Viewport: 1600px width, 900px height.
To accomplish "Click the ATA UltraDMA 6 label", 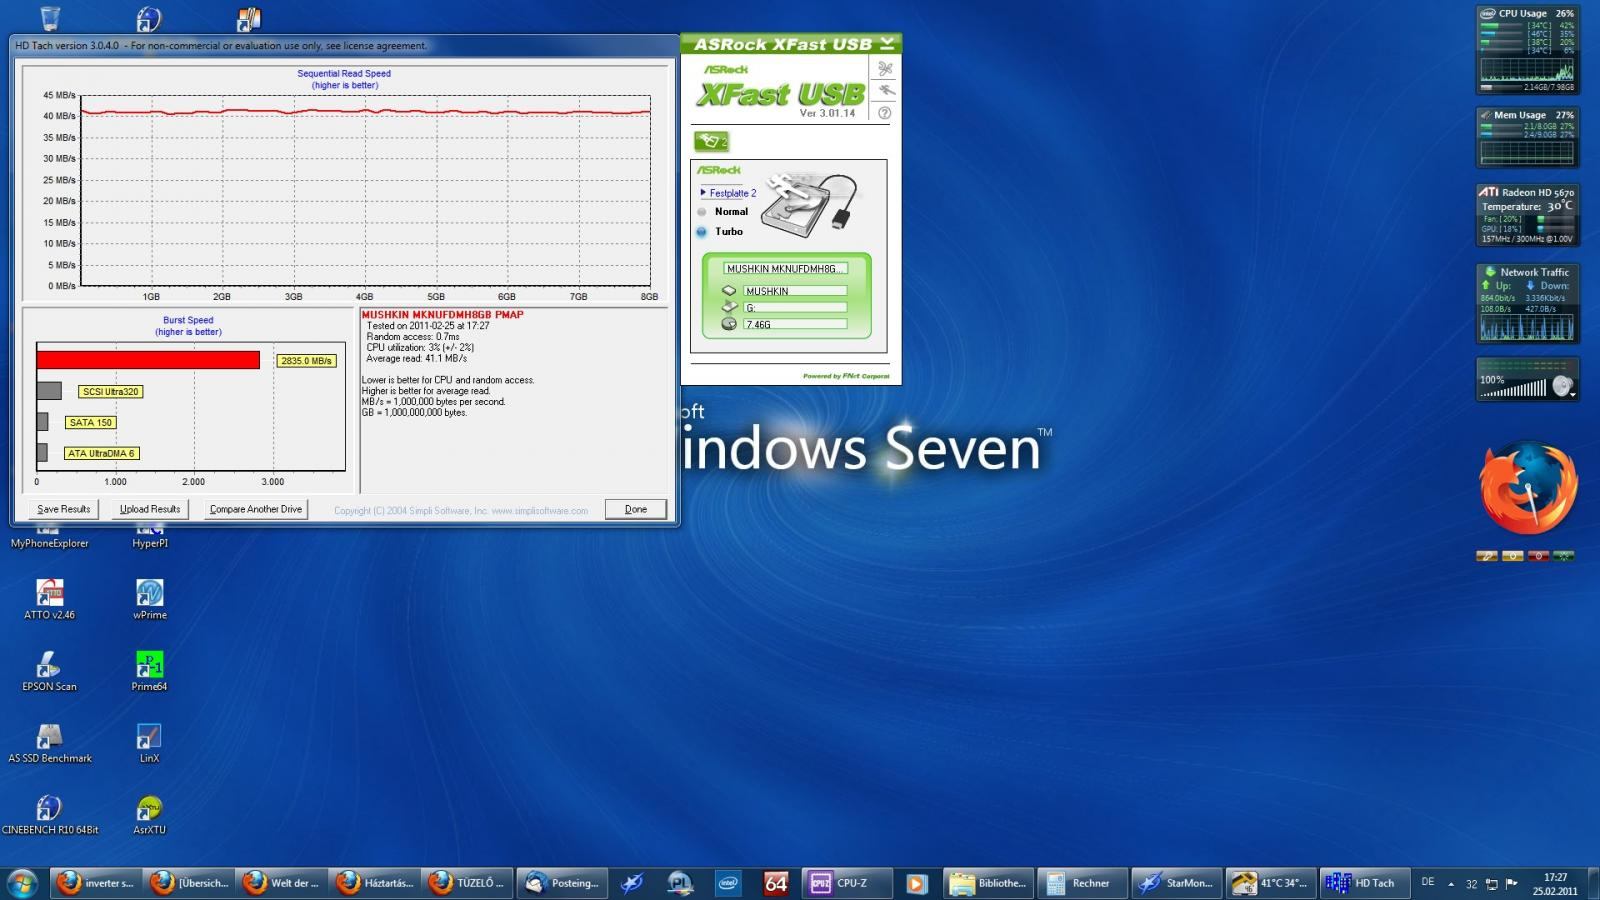I will point(101,454).
